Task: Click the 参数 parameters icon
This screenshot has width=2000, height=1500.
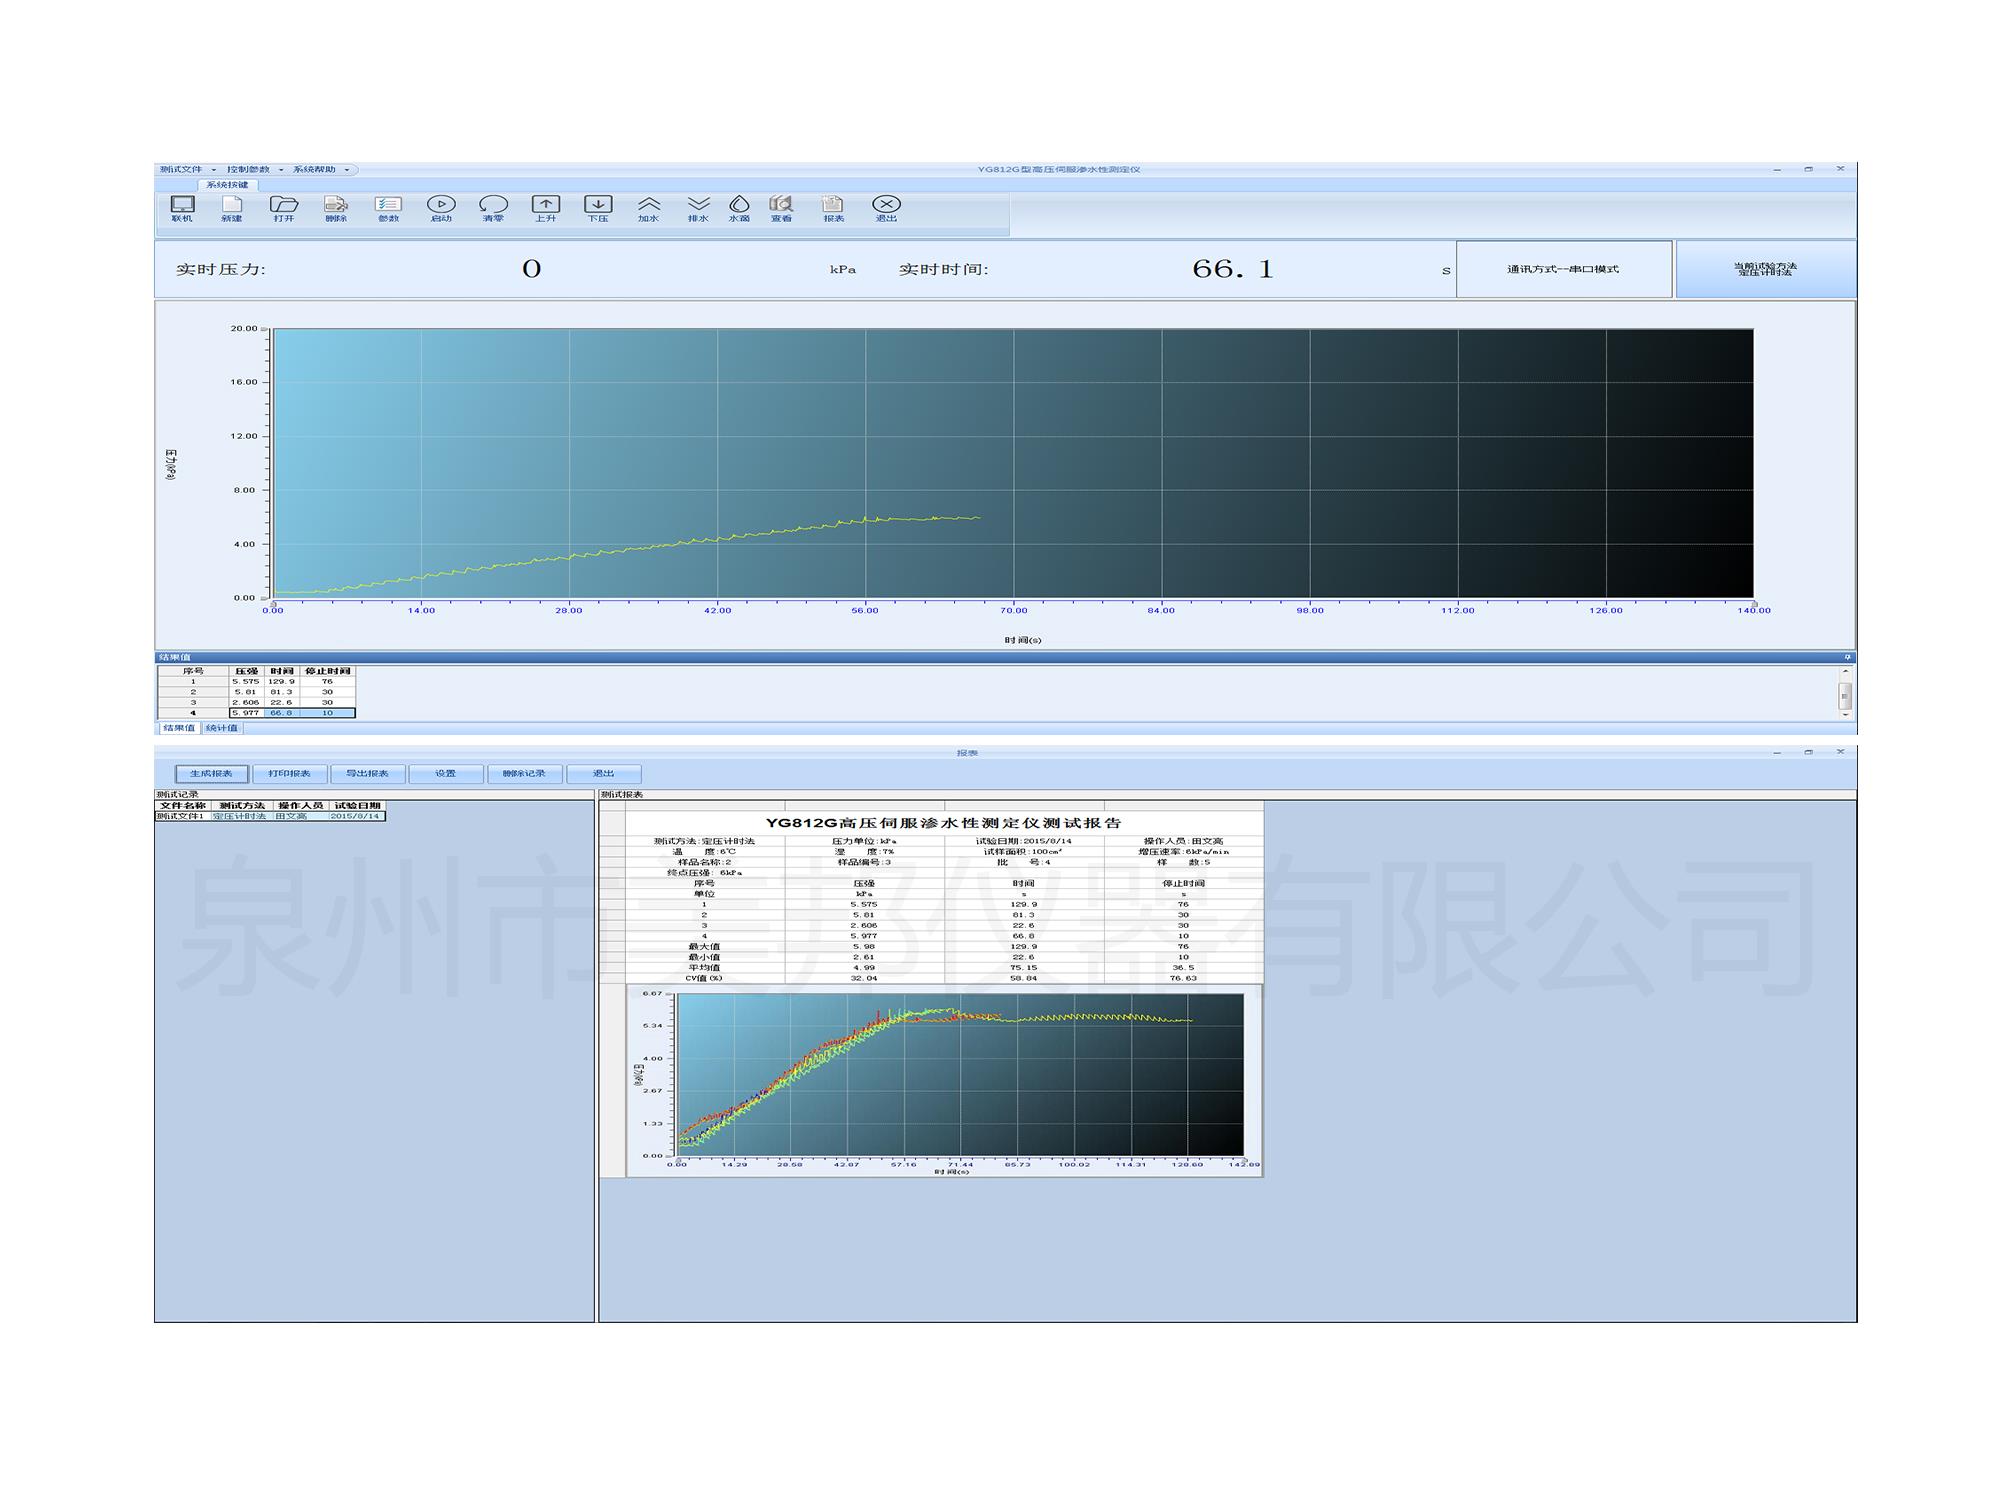Action: point(388,208)
